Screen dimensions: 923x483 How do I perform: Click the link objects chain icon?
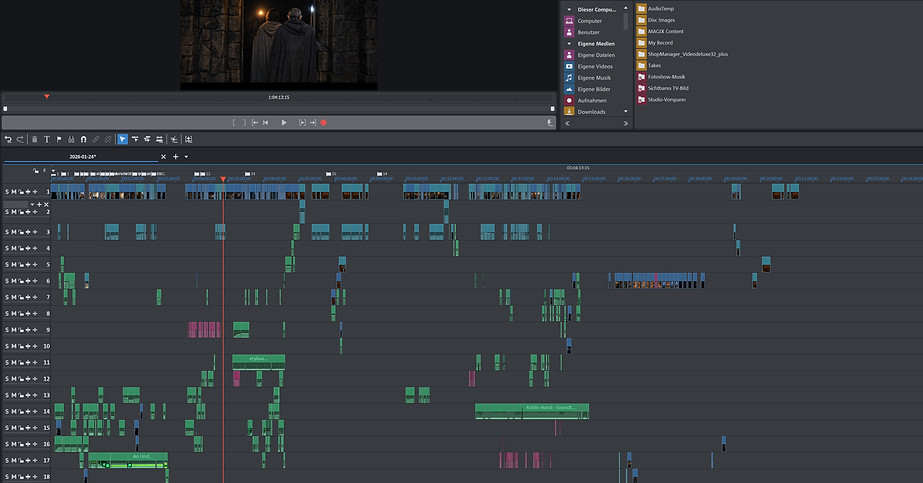tap(96, 139)
